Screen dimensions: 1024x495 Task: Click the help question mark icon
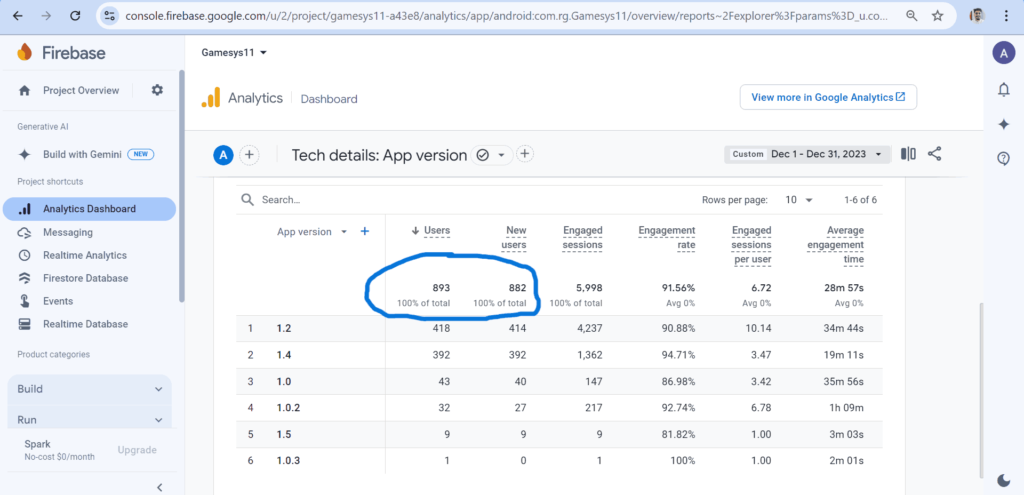pyautogui.click(x=1003, y=158)
